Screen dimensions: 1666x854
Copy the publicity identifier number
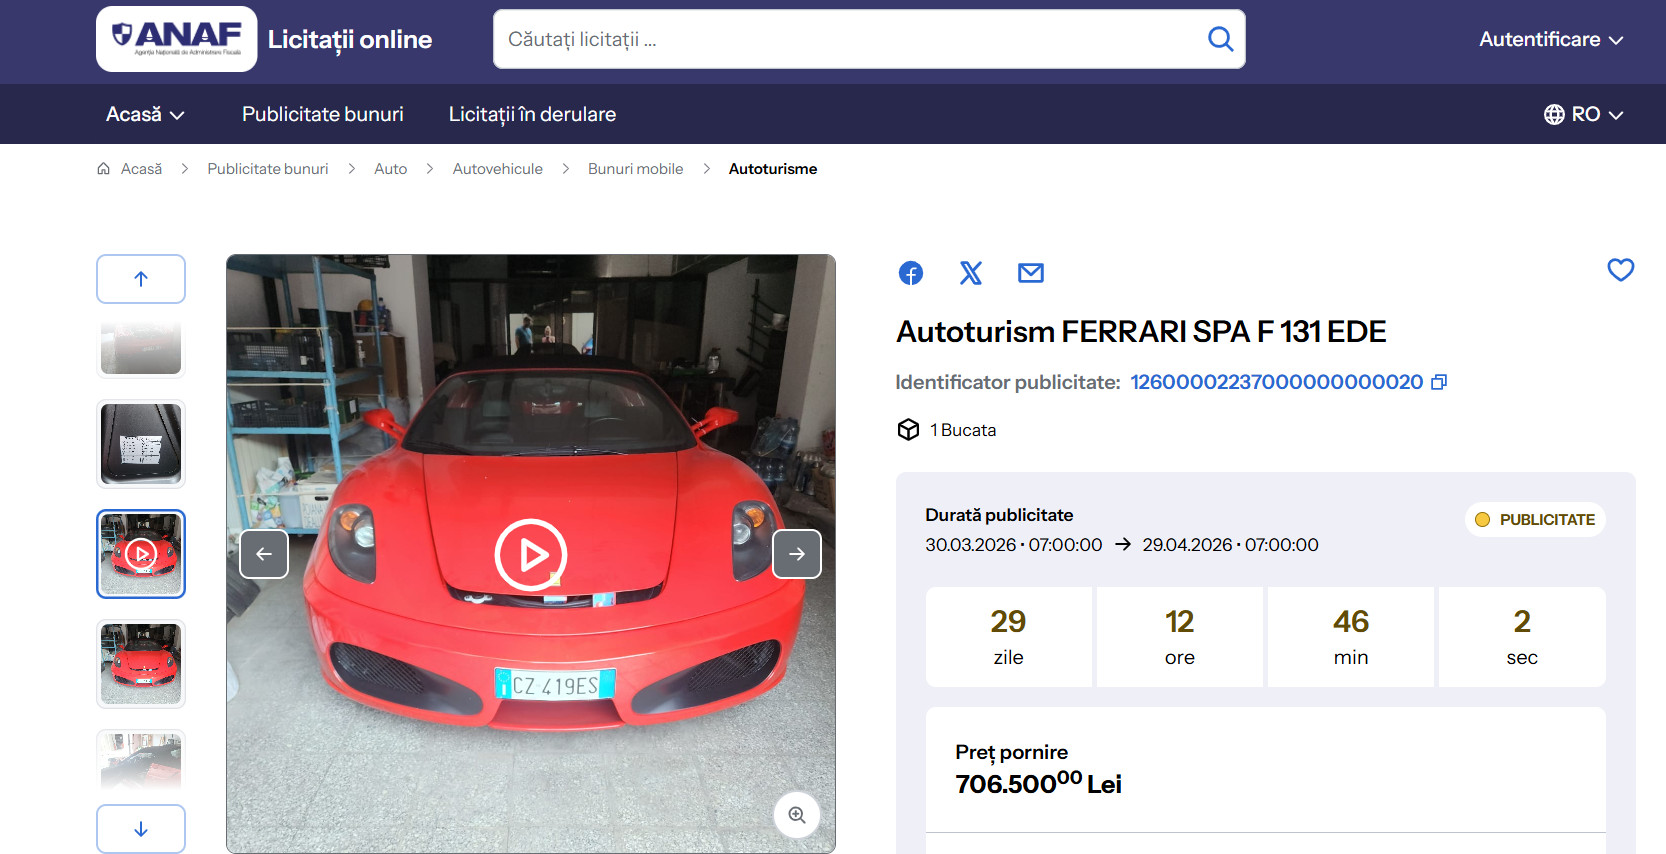[1439, 382]
